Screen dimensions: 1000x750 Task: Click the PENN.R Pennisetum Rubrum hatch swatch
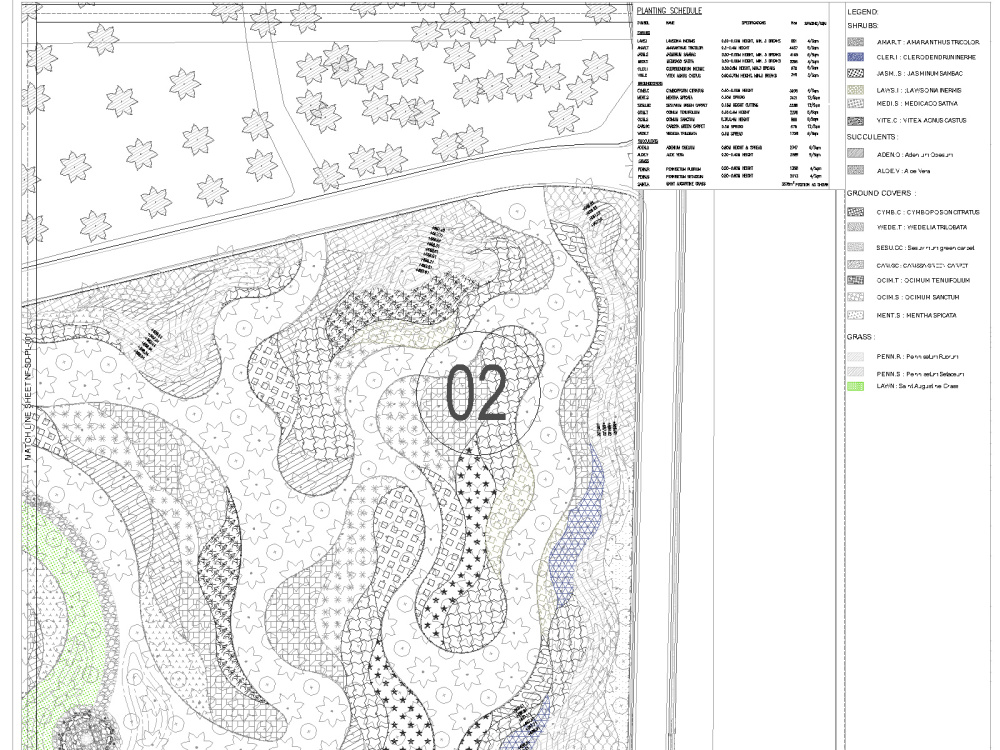tap(855, 357)
